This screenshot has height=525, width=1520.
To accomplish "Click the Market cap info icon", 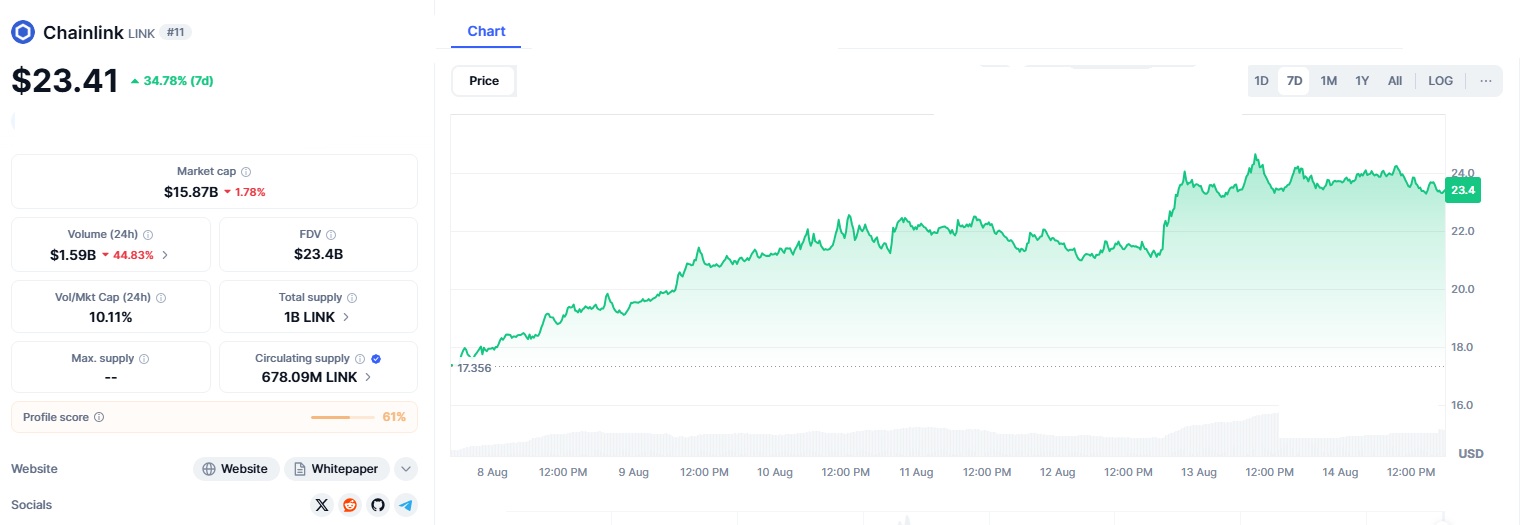I will coord(246,172).
